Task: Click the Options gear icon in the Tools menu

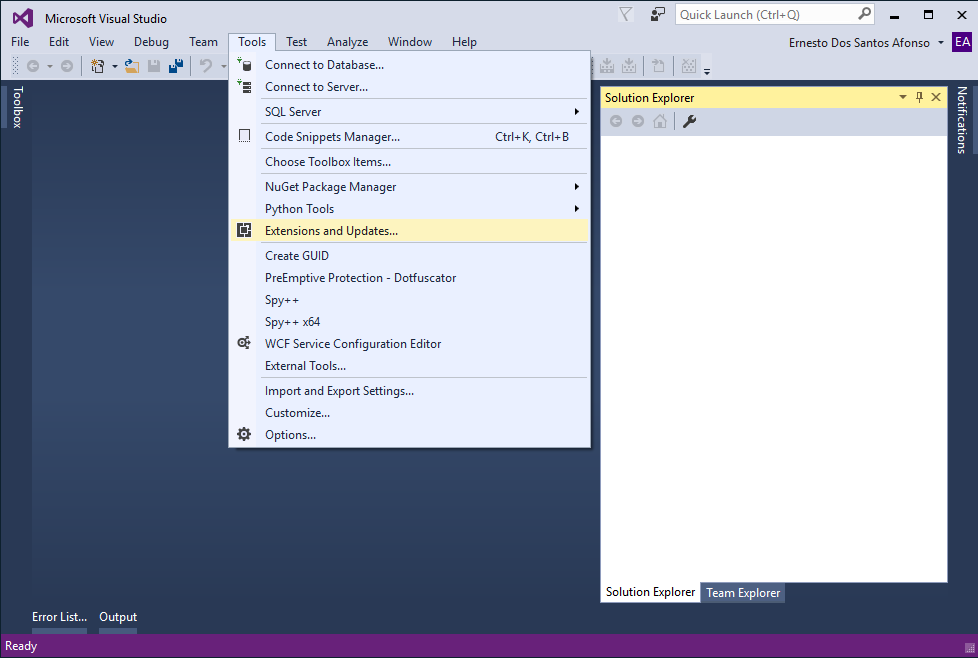Action: coord(244,434)
